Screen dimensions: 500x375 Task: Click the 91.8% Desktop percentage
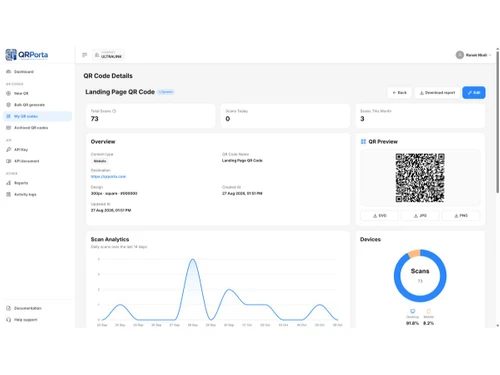[x=412, y=323]
